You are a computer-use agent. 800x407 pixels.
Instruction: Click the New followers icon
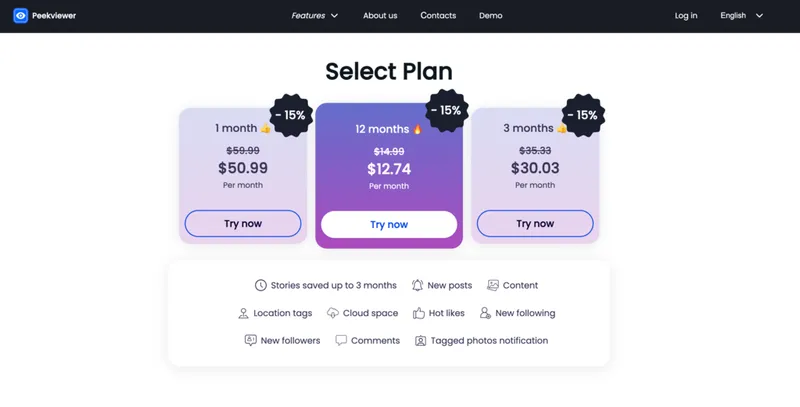click(250, 341)
